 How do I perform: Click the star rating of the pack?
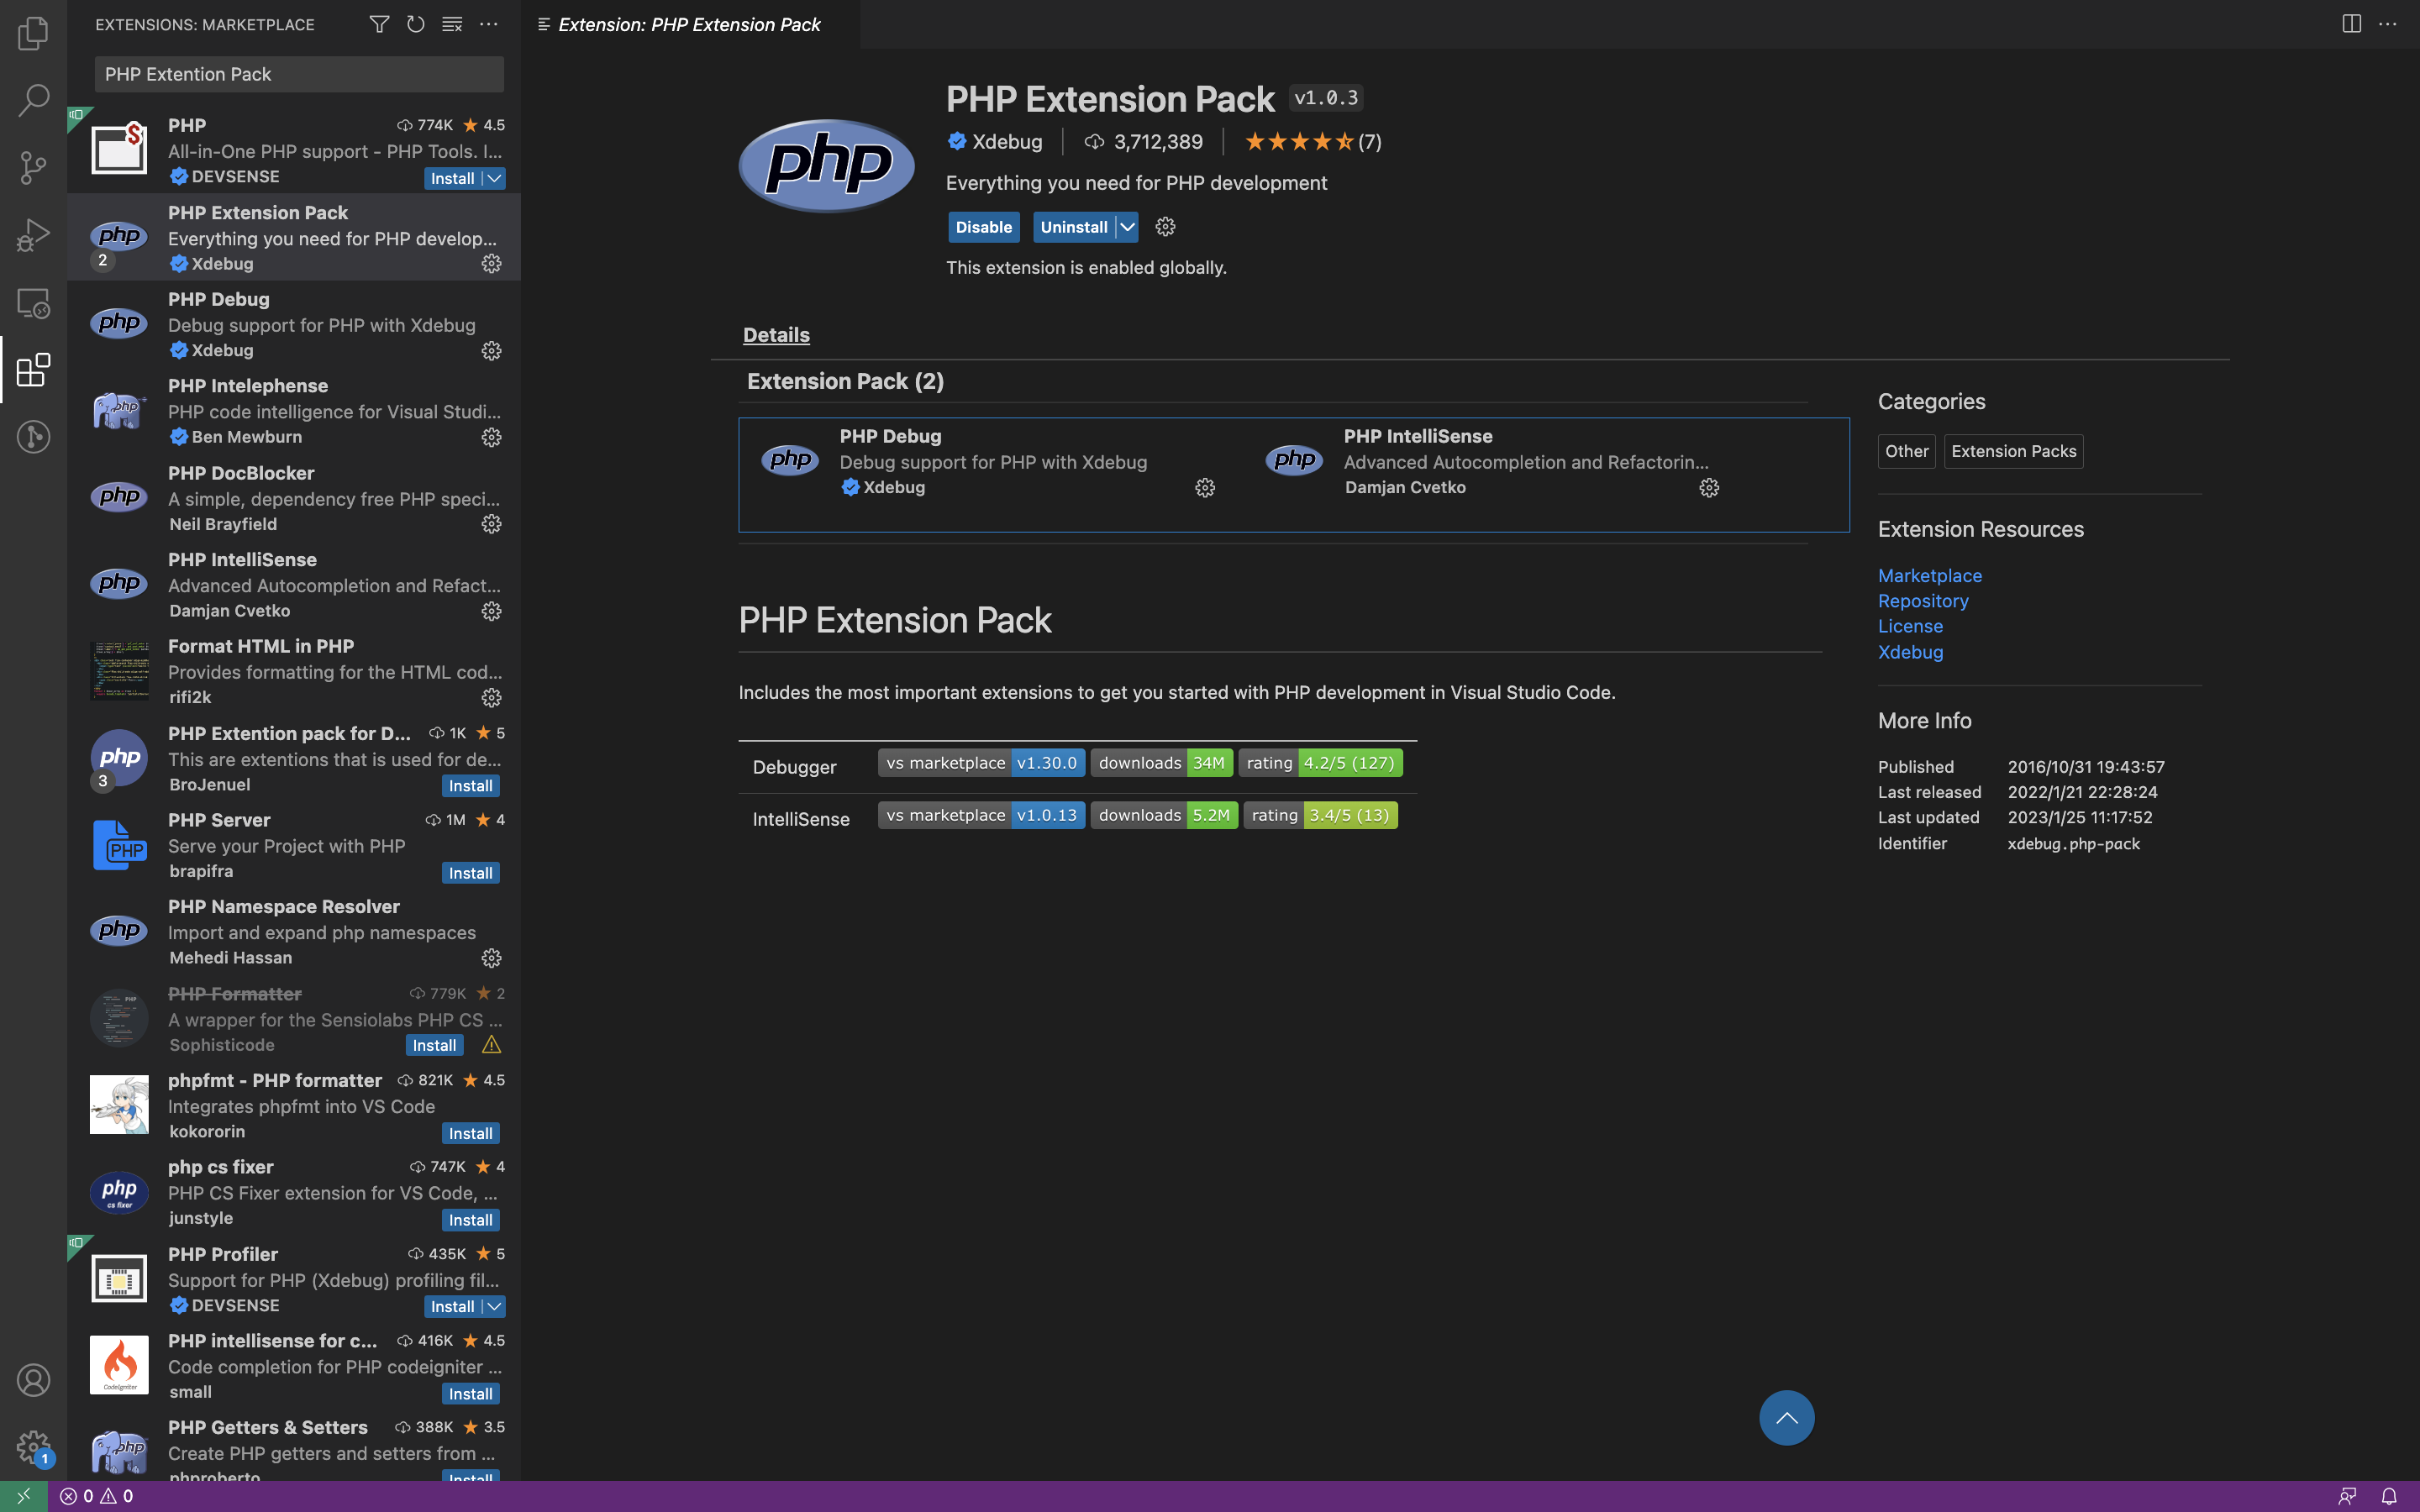coord(1312,142)
